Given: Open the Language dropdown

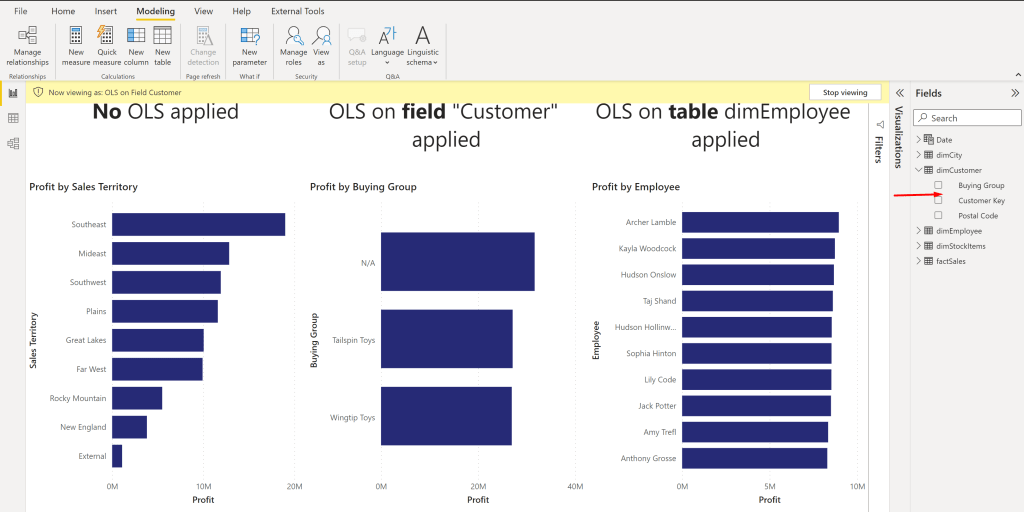Looking at the screenshot, I should point(386,46).
